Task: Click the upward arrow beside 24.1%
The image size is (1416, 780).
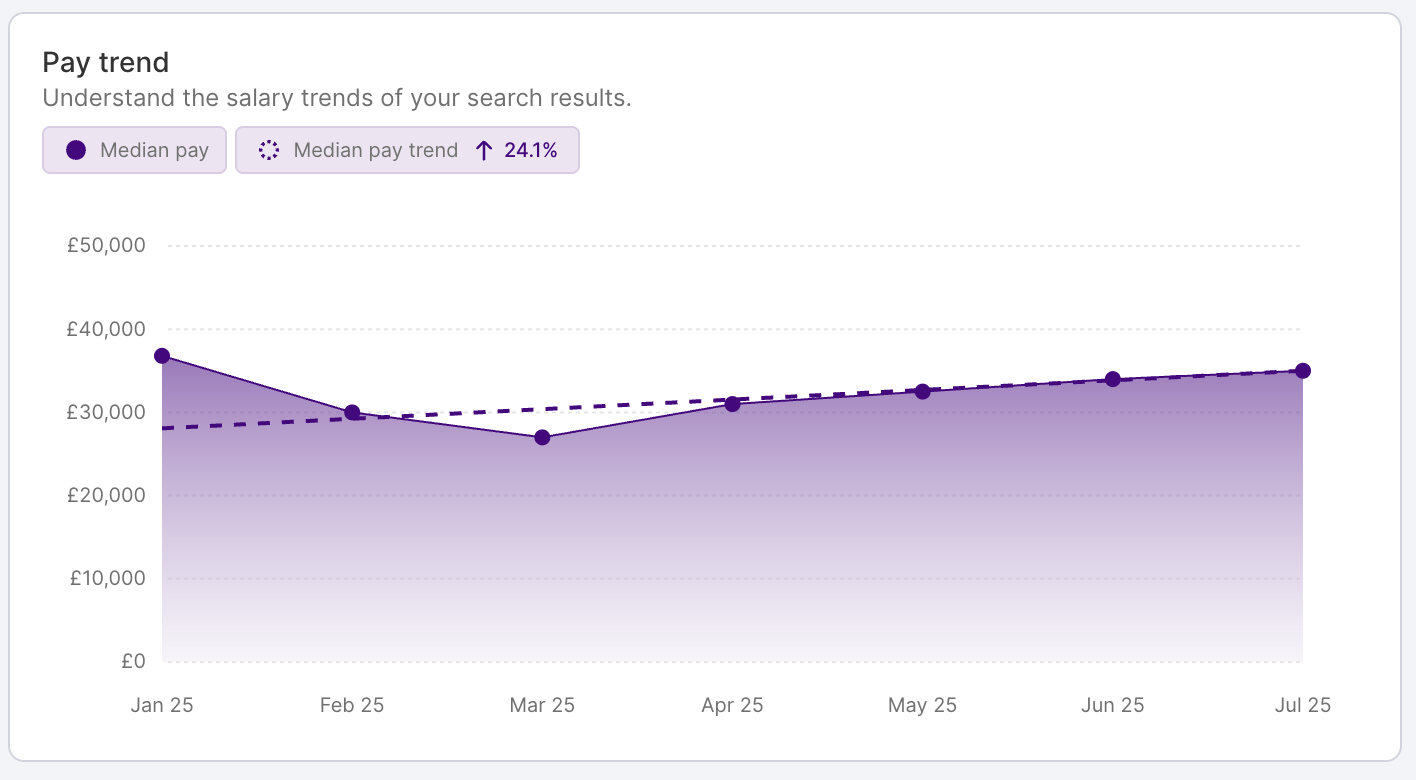Action: coord(484,150)
